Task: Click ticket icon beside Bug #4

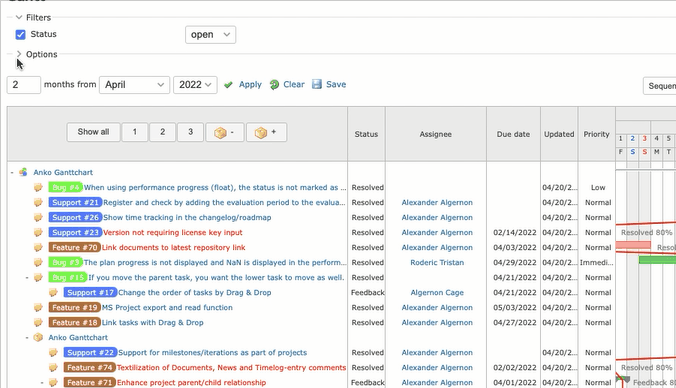Action: [x=38, y=188]
